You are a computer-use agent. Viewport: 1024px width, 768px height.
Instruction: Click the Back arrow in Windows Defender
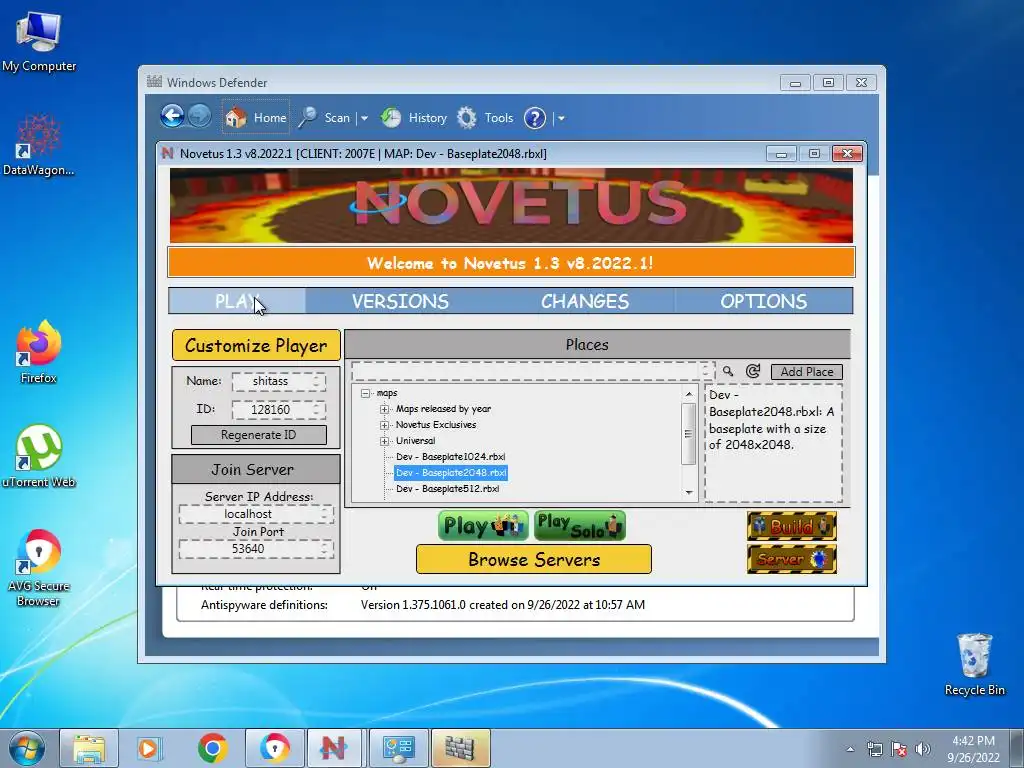(172, 117)
